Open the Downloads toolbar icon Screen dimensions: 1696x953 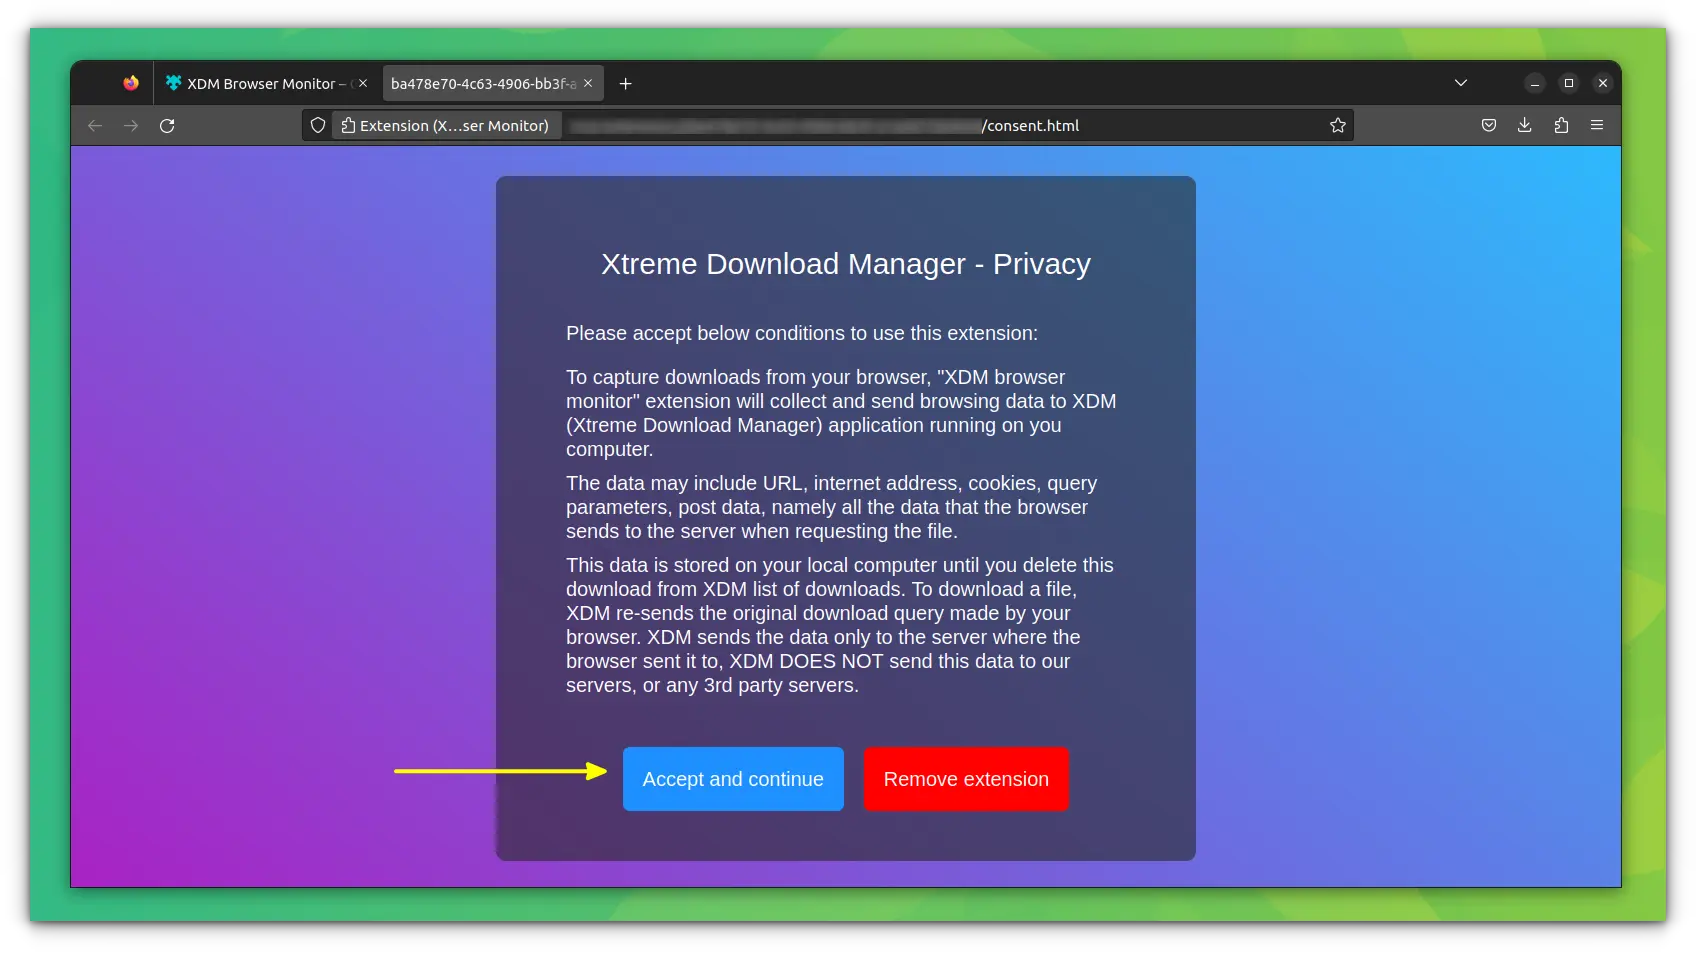click(1525, 126)
